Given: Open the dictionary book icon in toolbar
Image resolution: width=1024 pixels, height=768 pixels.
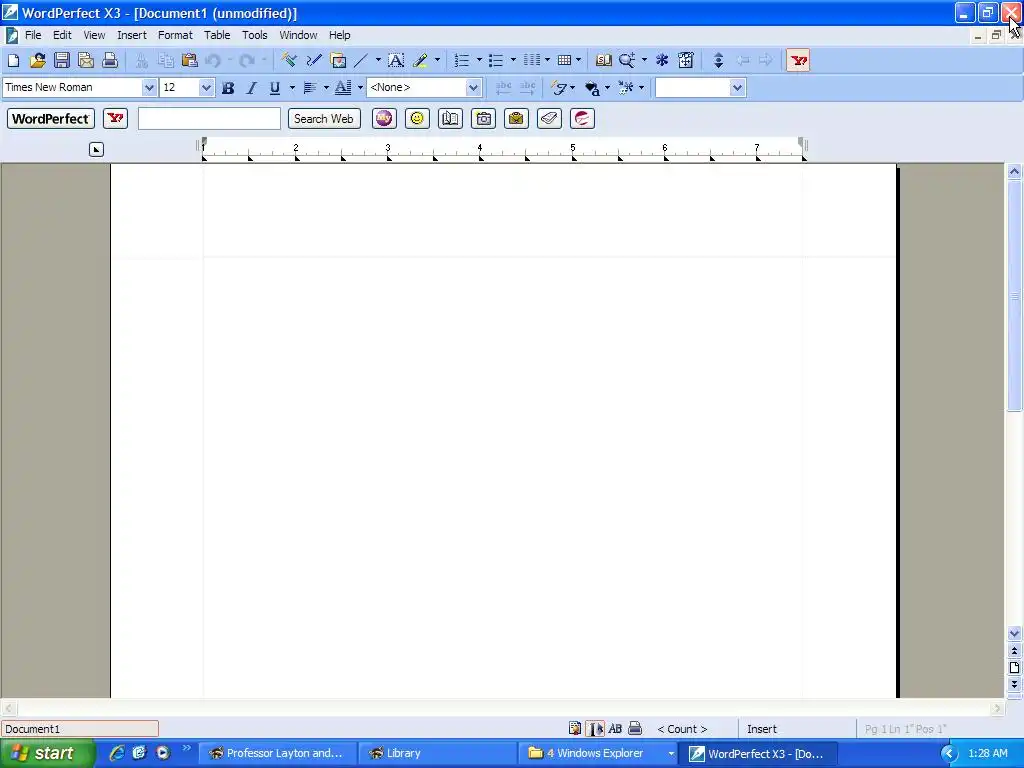Looking at the screenshot, I should pyautogui.click(x=603, y=61).
